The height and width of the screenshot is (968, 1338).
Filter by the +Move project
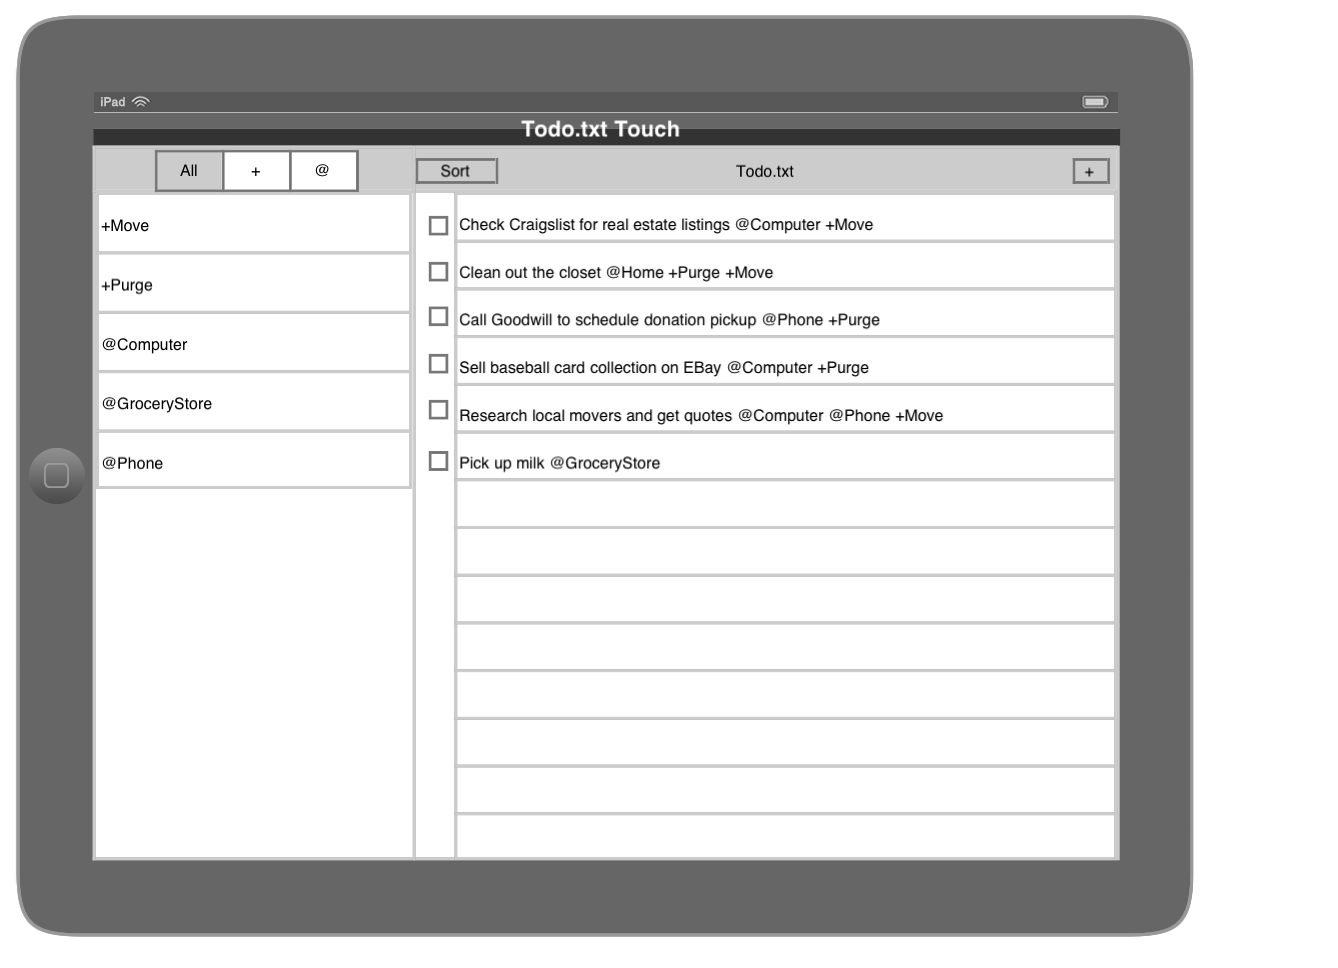click(253, 225)
